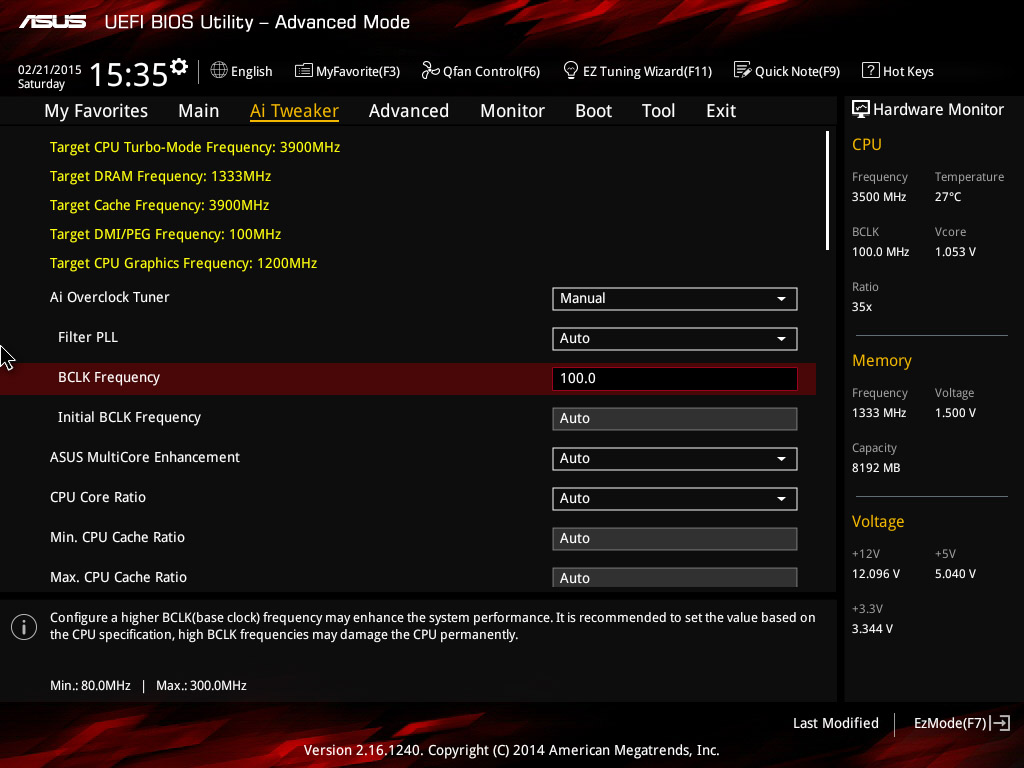Click the MyFavorite list icon

304,71
